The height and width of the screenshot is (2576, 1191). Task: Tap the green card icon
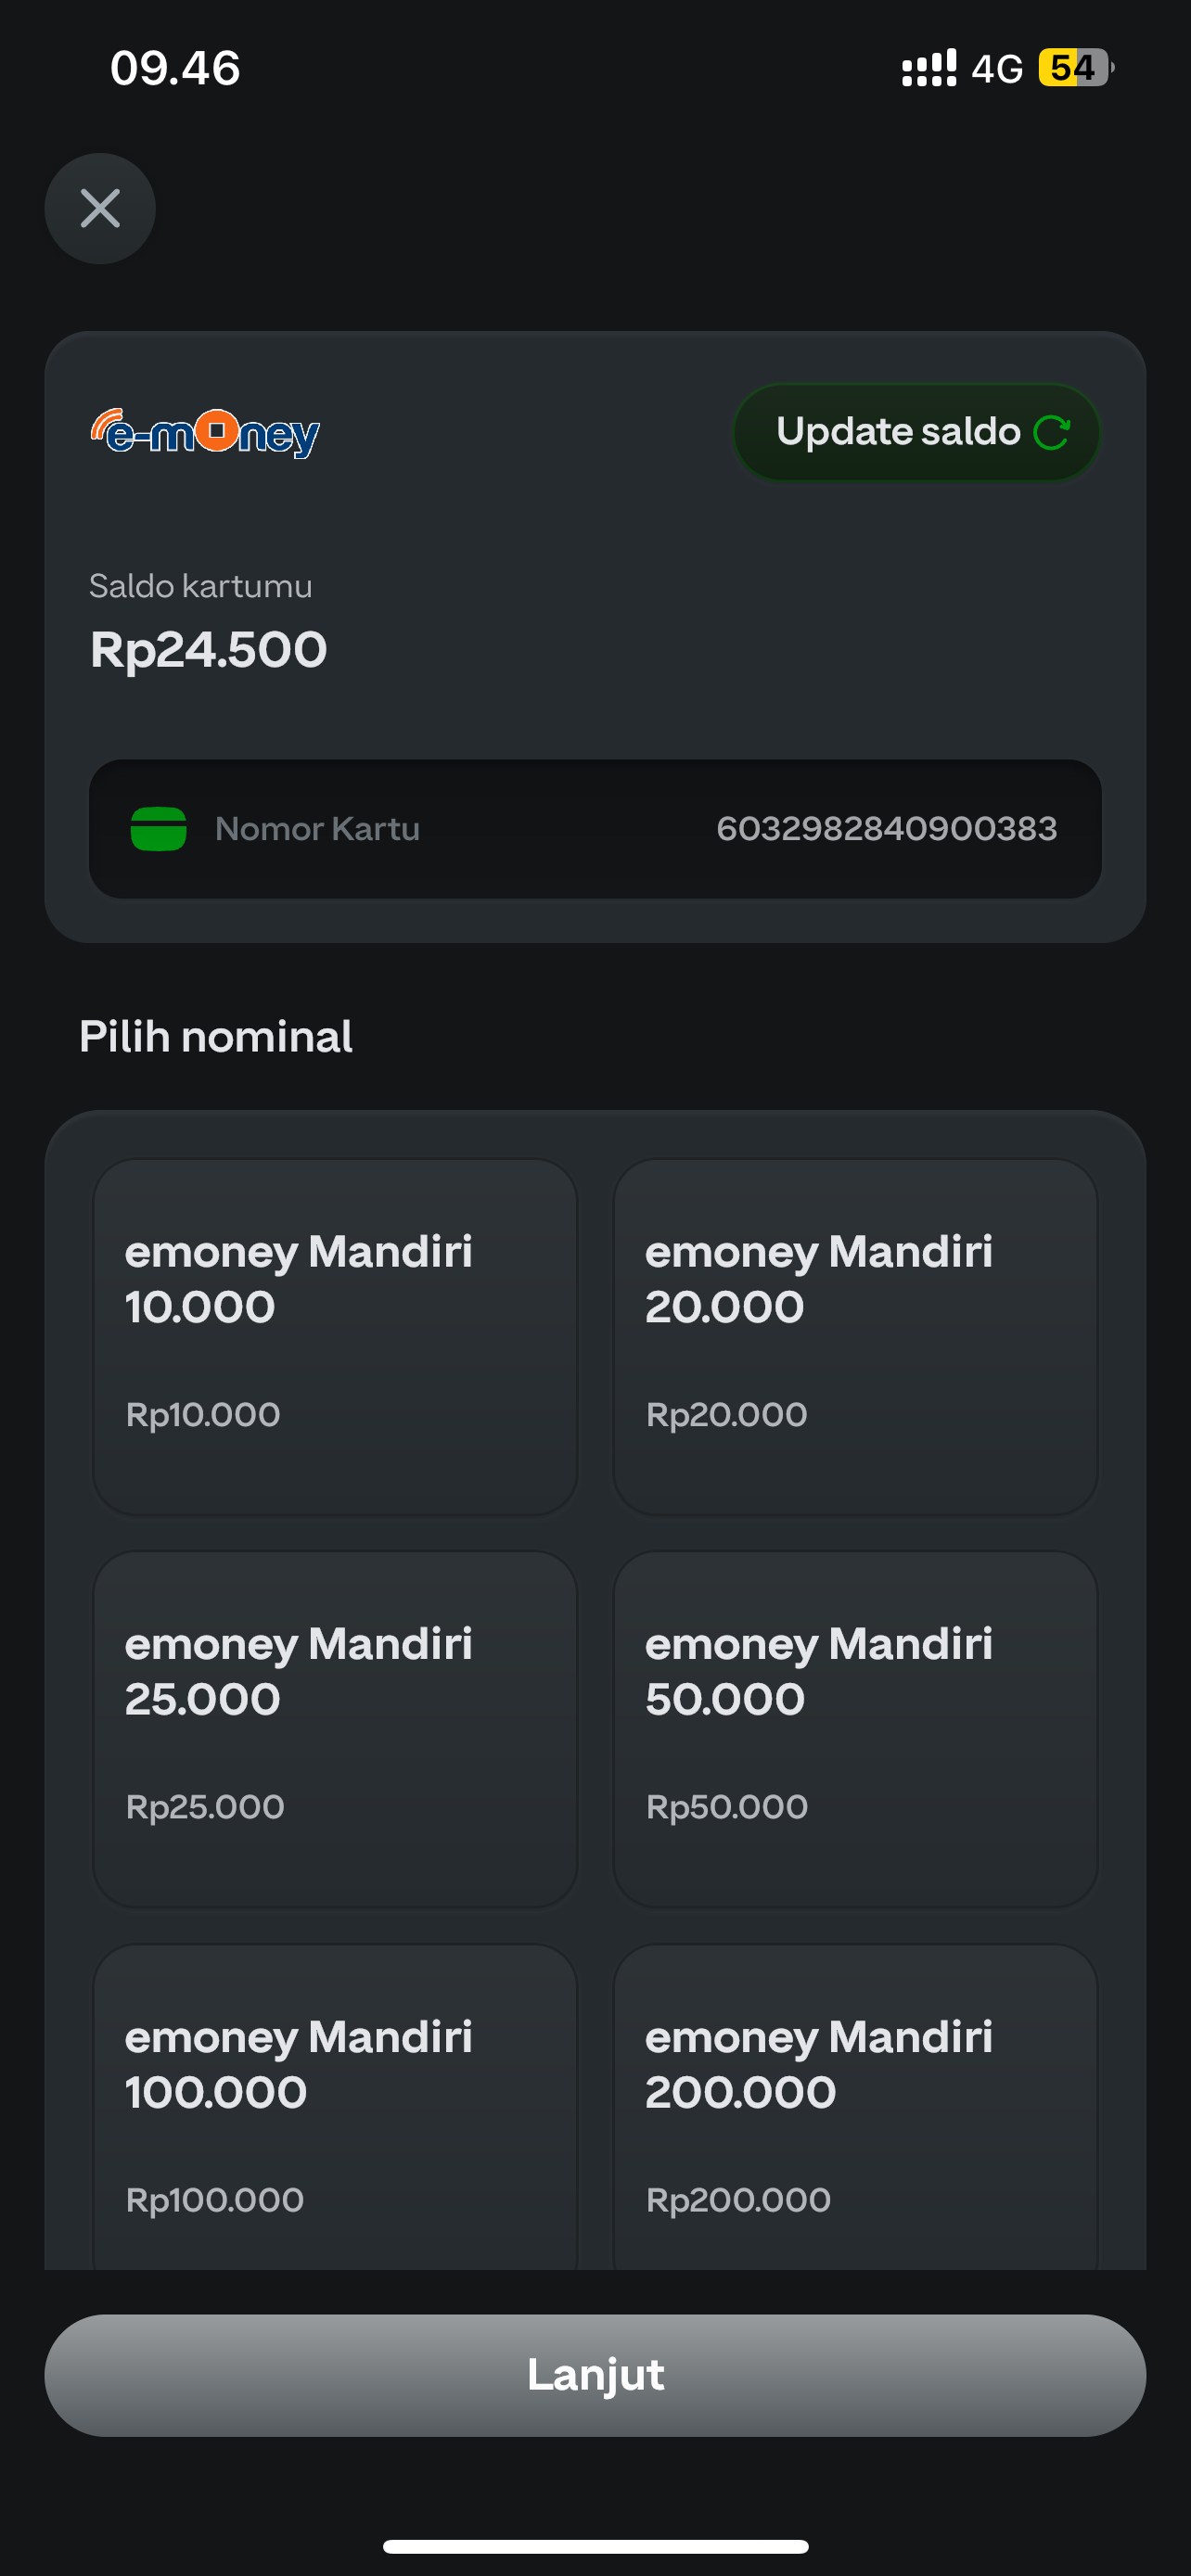click(x=159, y=829)
